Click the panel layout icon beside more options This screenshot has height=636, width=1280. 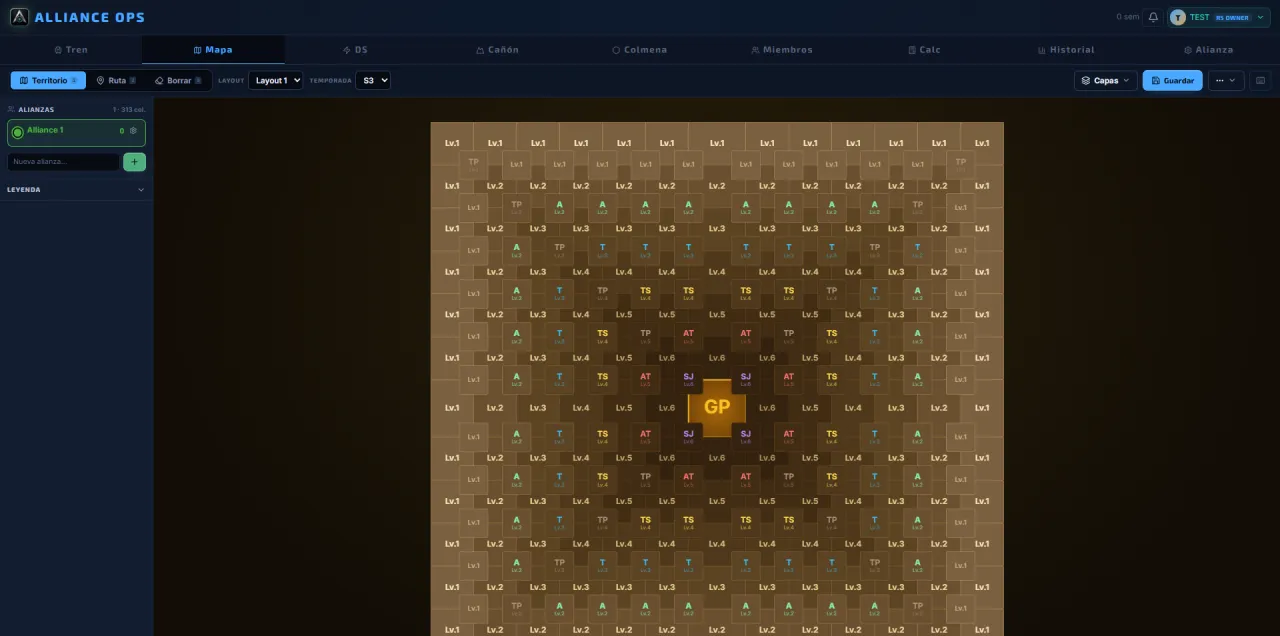click(1260, 80)
